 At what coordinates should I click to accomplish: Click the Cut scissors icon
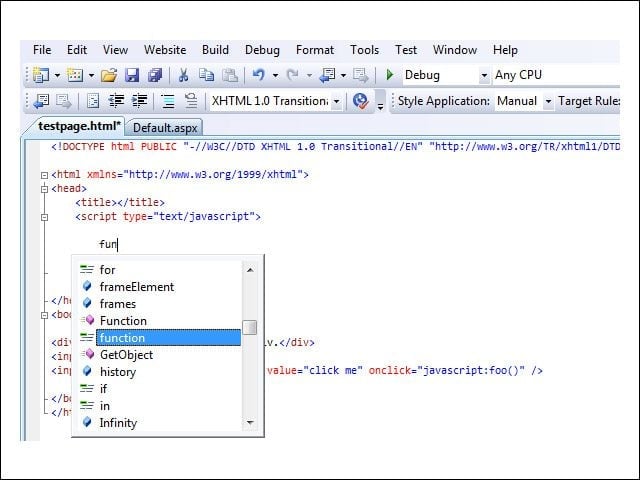click(183, 75)
